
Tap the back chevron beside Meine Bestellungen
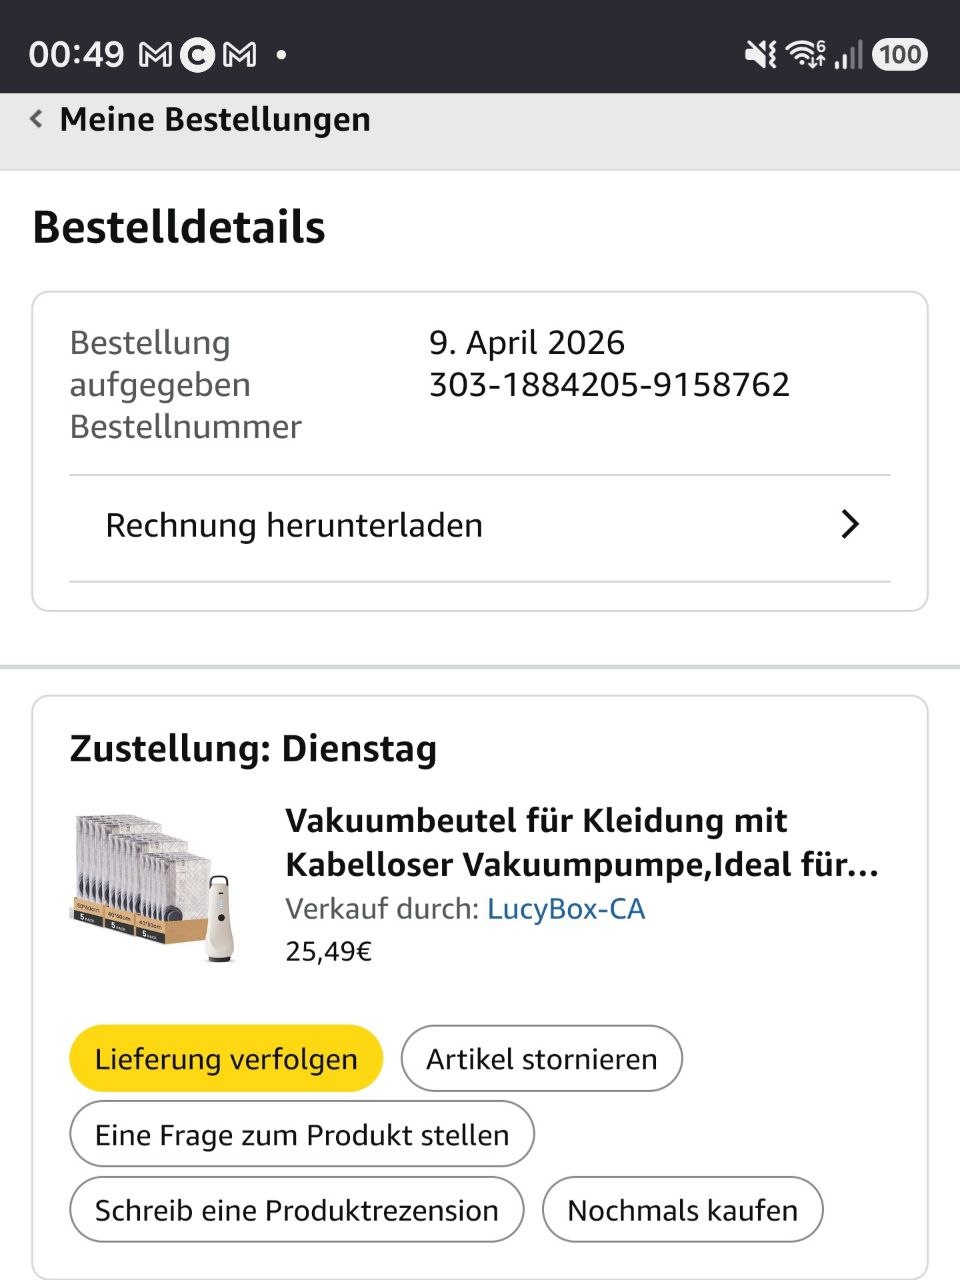(x=37, y=120)
